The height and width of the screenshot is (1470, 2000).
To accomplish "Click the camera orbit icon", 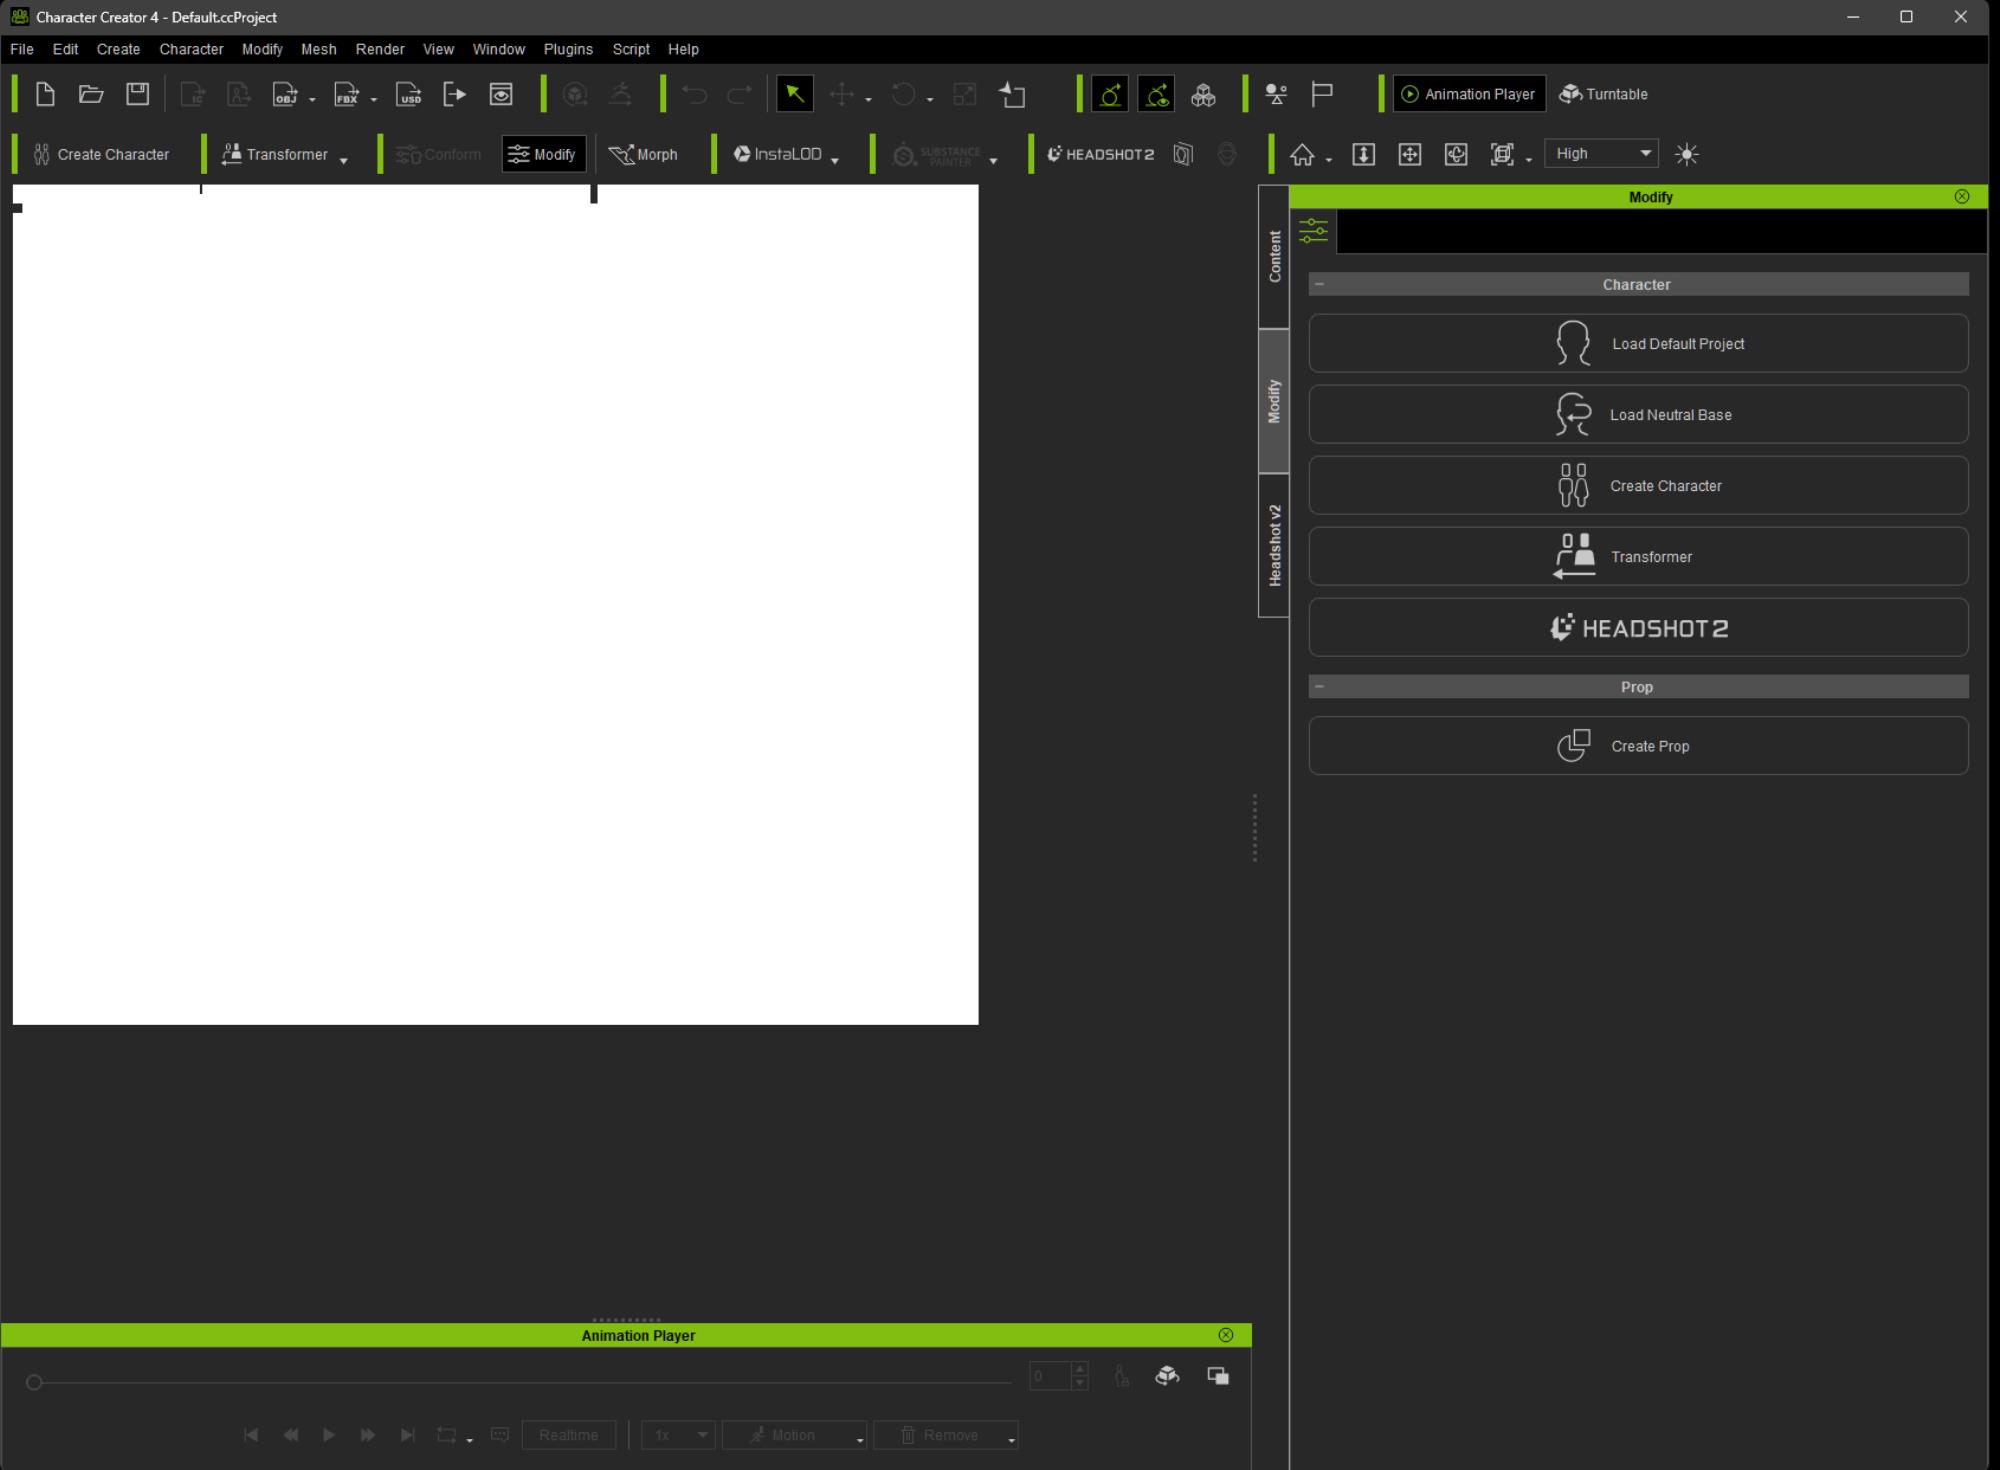I will click(1456, 154).
